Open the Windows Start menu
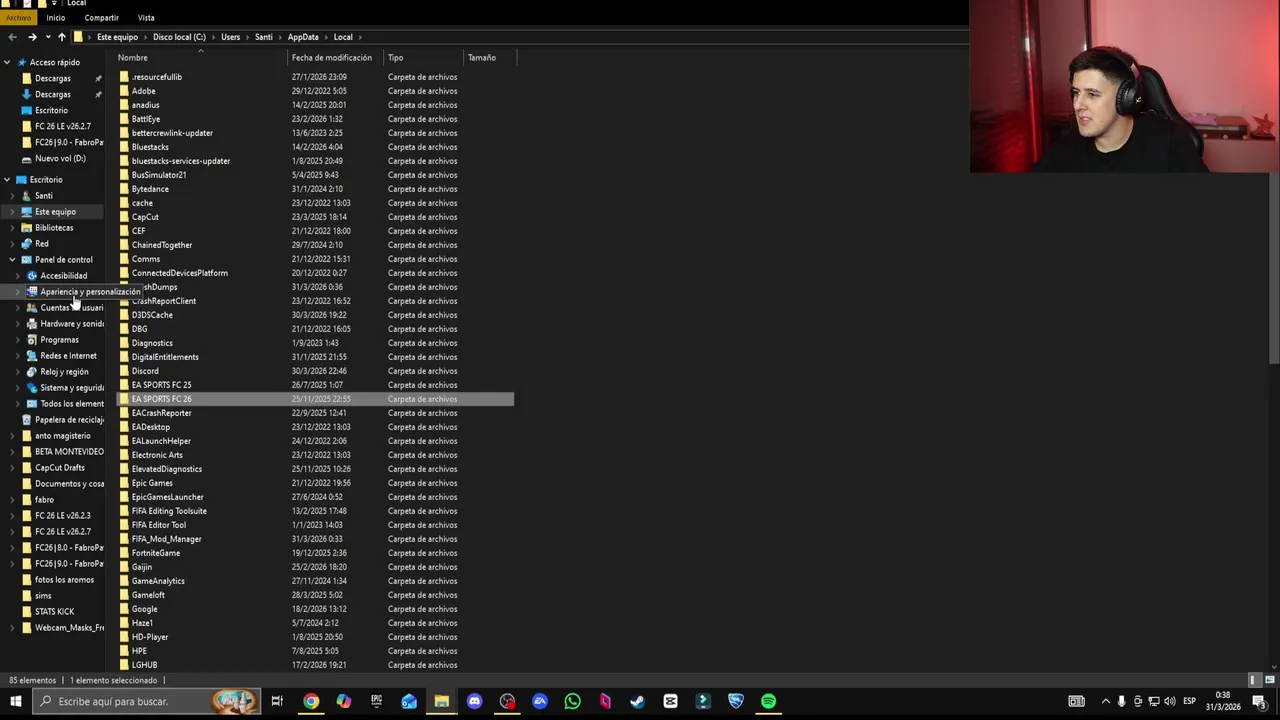This screenshot has height=720, width=1280. coord(16,701)
